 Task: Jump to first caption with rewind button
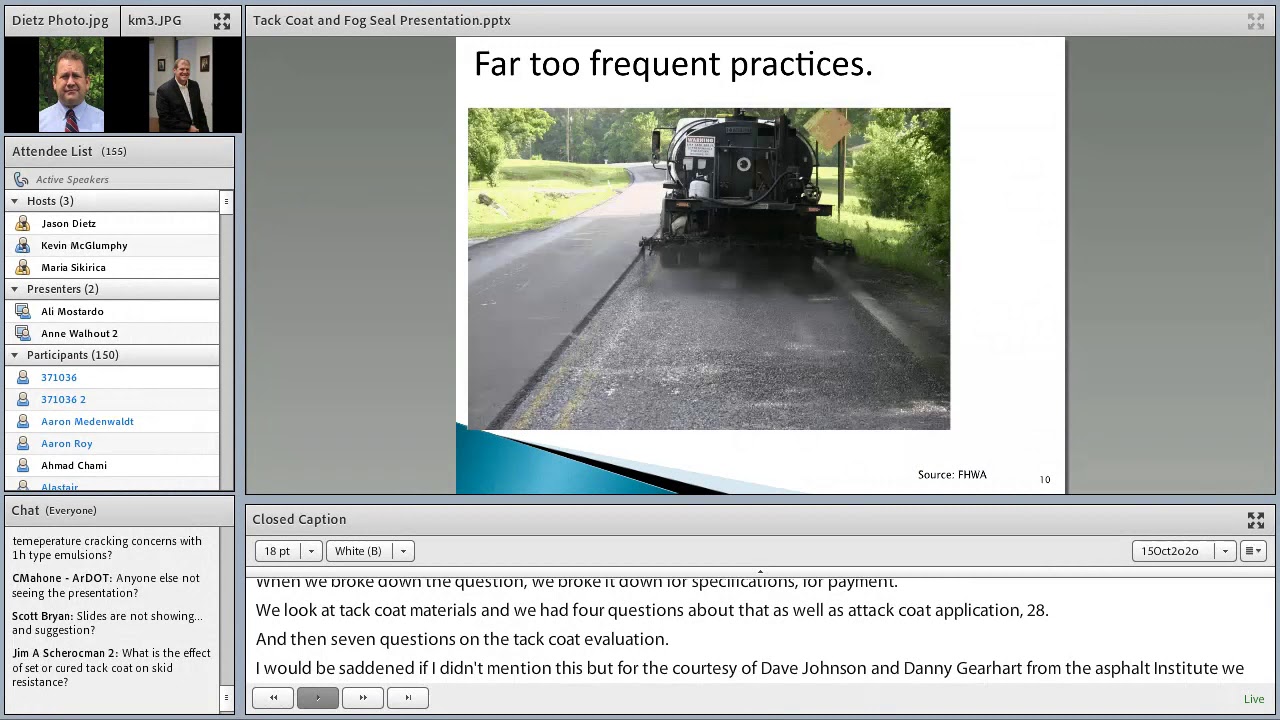click(273, 697)
